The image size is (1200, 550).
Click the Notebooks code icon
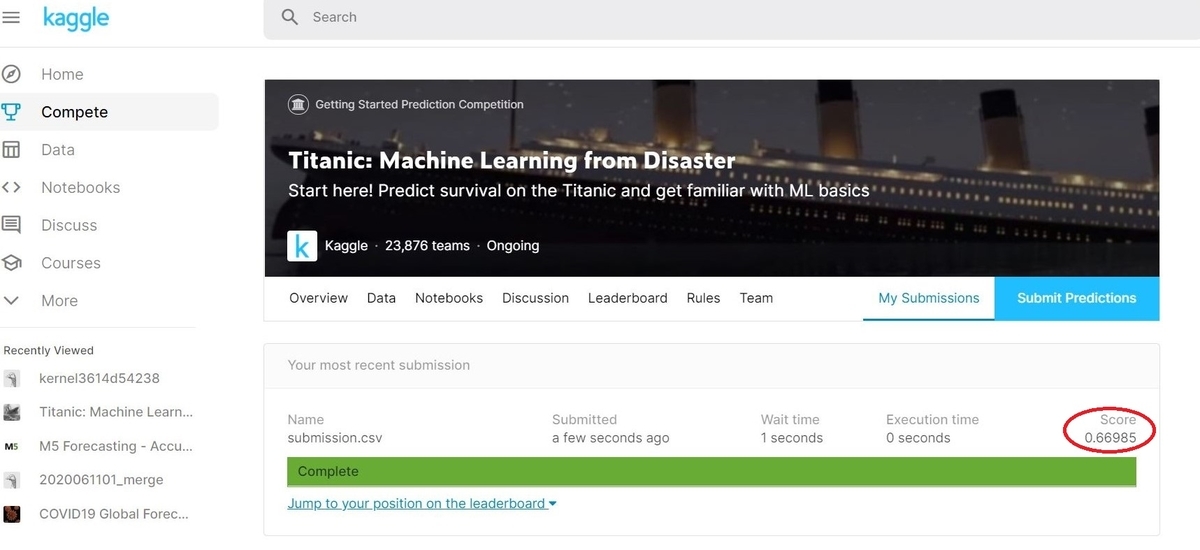(12, 187)
